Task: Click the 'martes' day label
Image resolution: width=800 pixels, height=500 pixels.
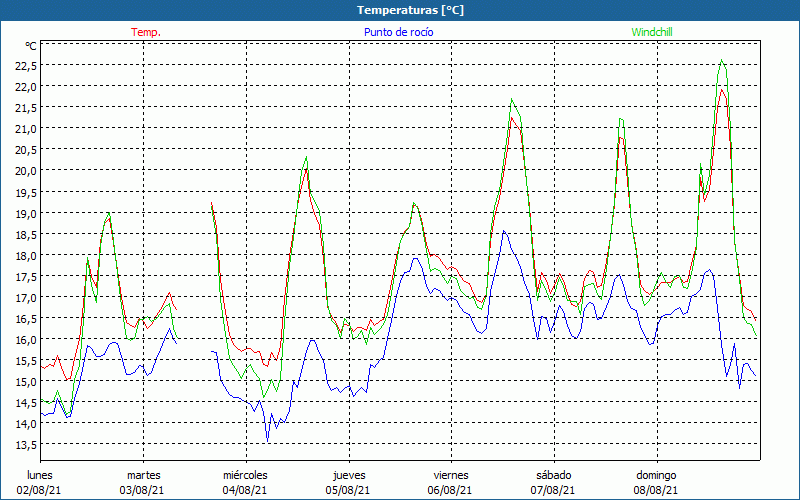Action: pos(144,475)
